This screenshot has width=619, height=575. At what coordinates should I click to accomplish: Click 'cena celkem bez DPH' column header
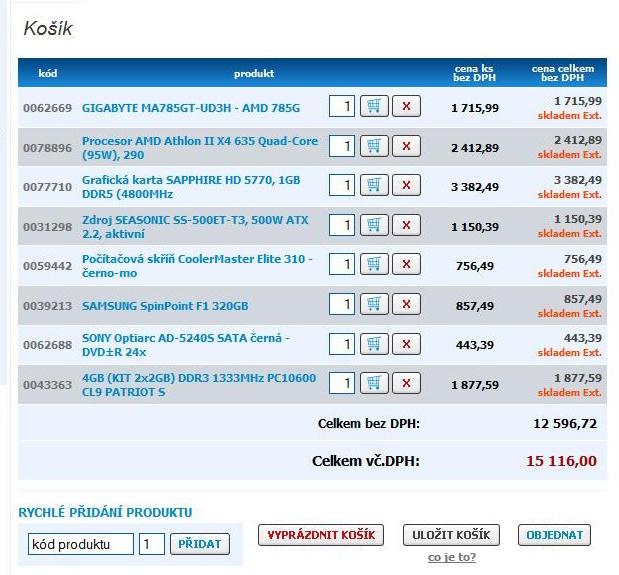(563, 73)
